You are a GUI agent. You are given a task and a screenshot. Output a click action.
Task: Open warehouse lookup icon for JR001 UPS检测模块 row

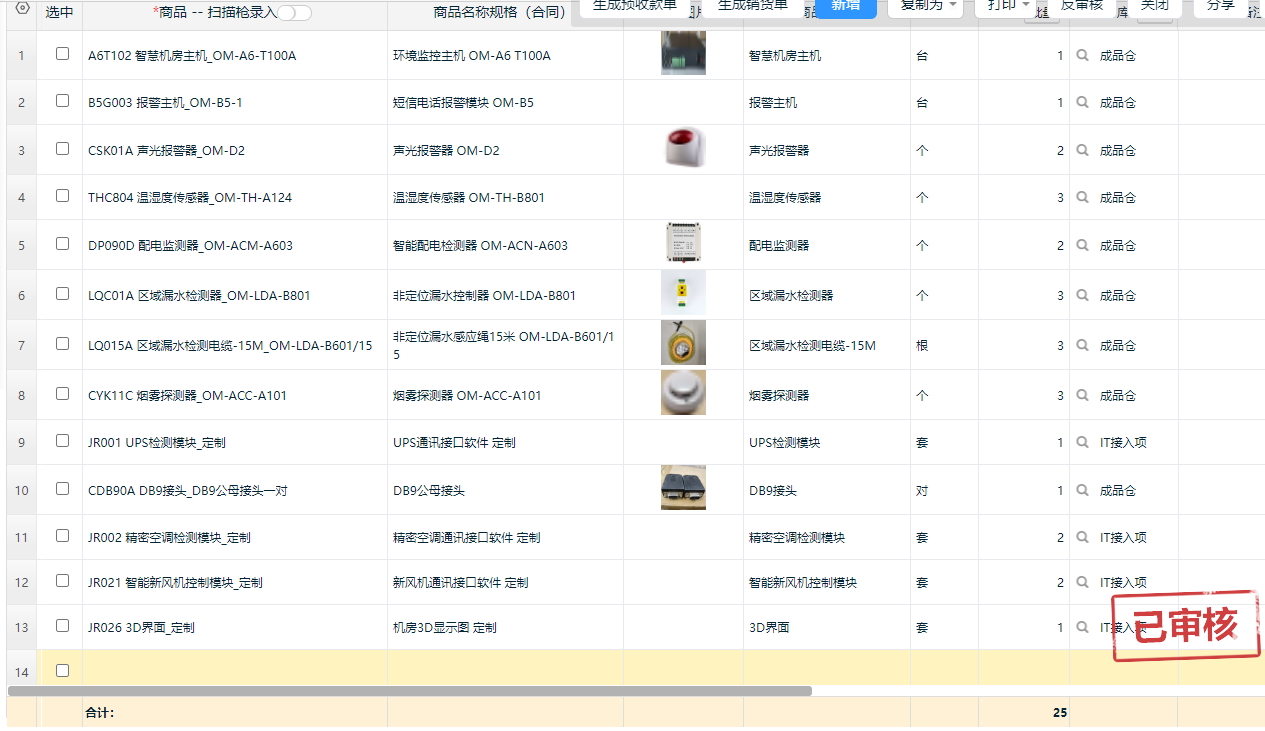point(1082,442)
